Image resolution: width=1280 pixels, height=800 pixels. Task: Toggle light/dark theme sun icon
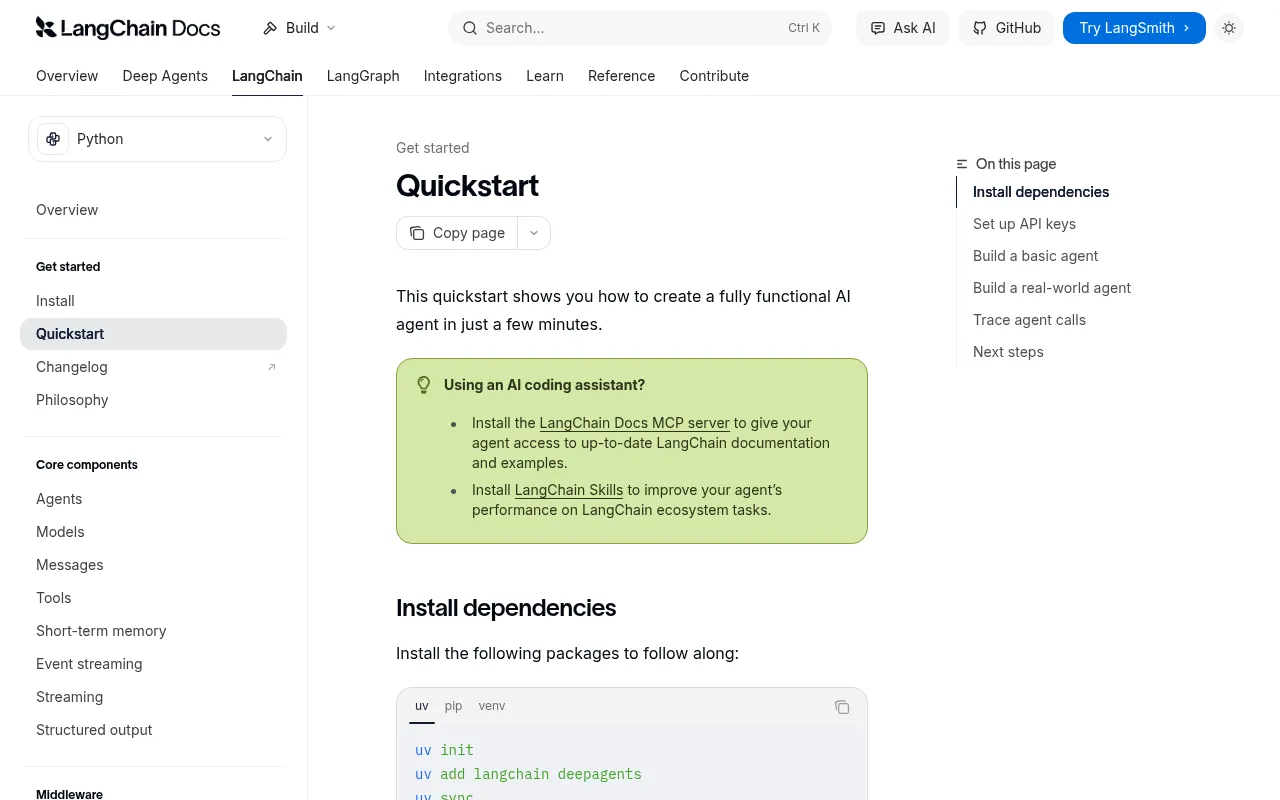point(1229,28)
